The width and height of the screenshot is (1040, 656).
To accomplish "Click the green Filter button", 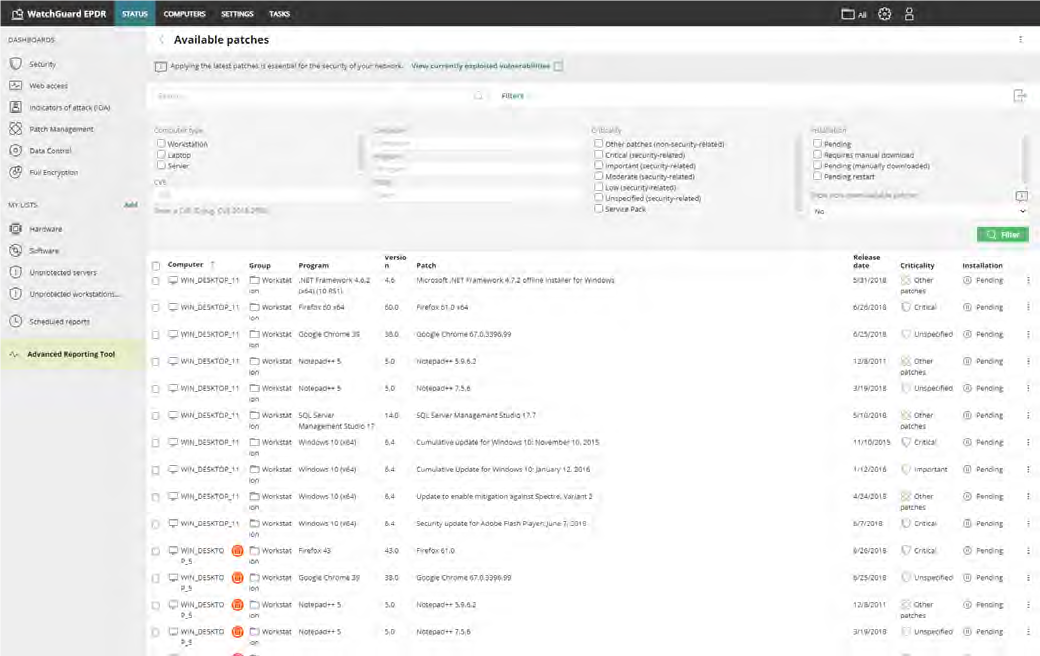I will click(1002, 235).
